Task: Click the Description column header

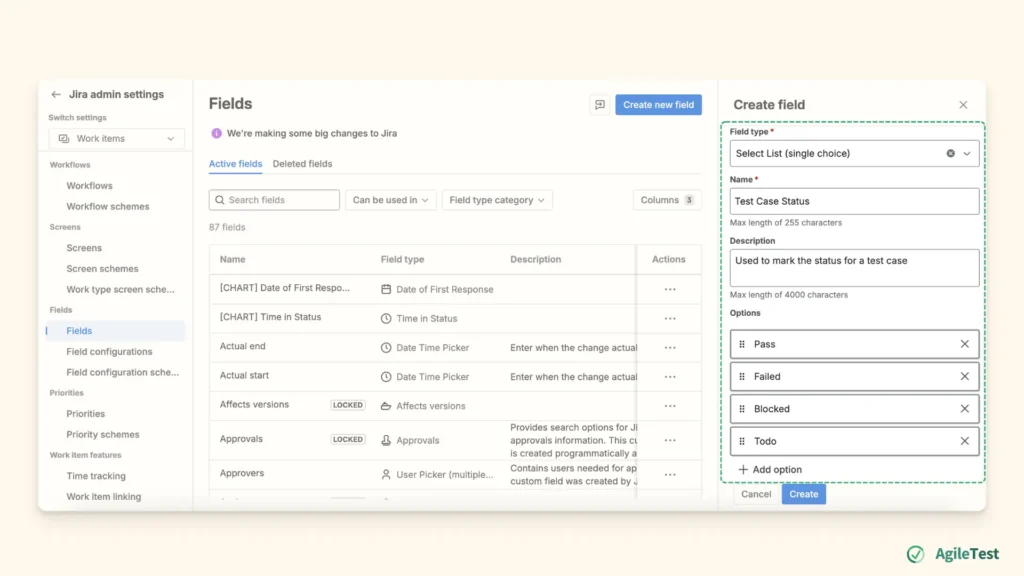Action: [536, 259]
